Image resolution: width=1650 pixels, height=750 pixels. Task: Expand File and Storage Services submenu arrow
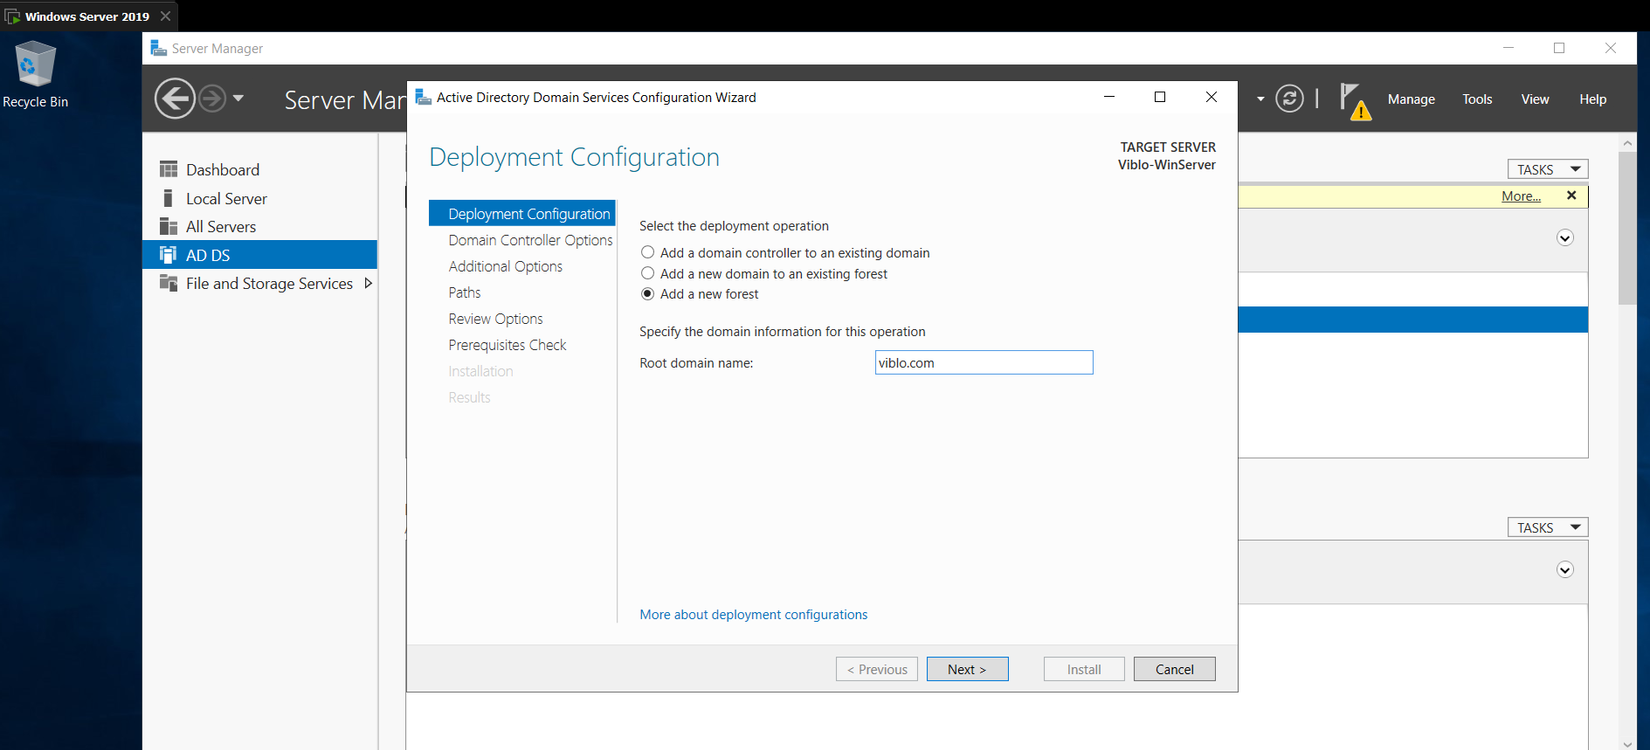(x=368, y=284)
